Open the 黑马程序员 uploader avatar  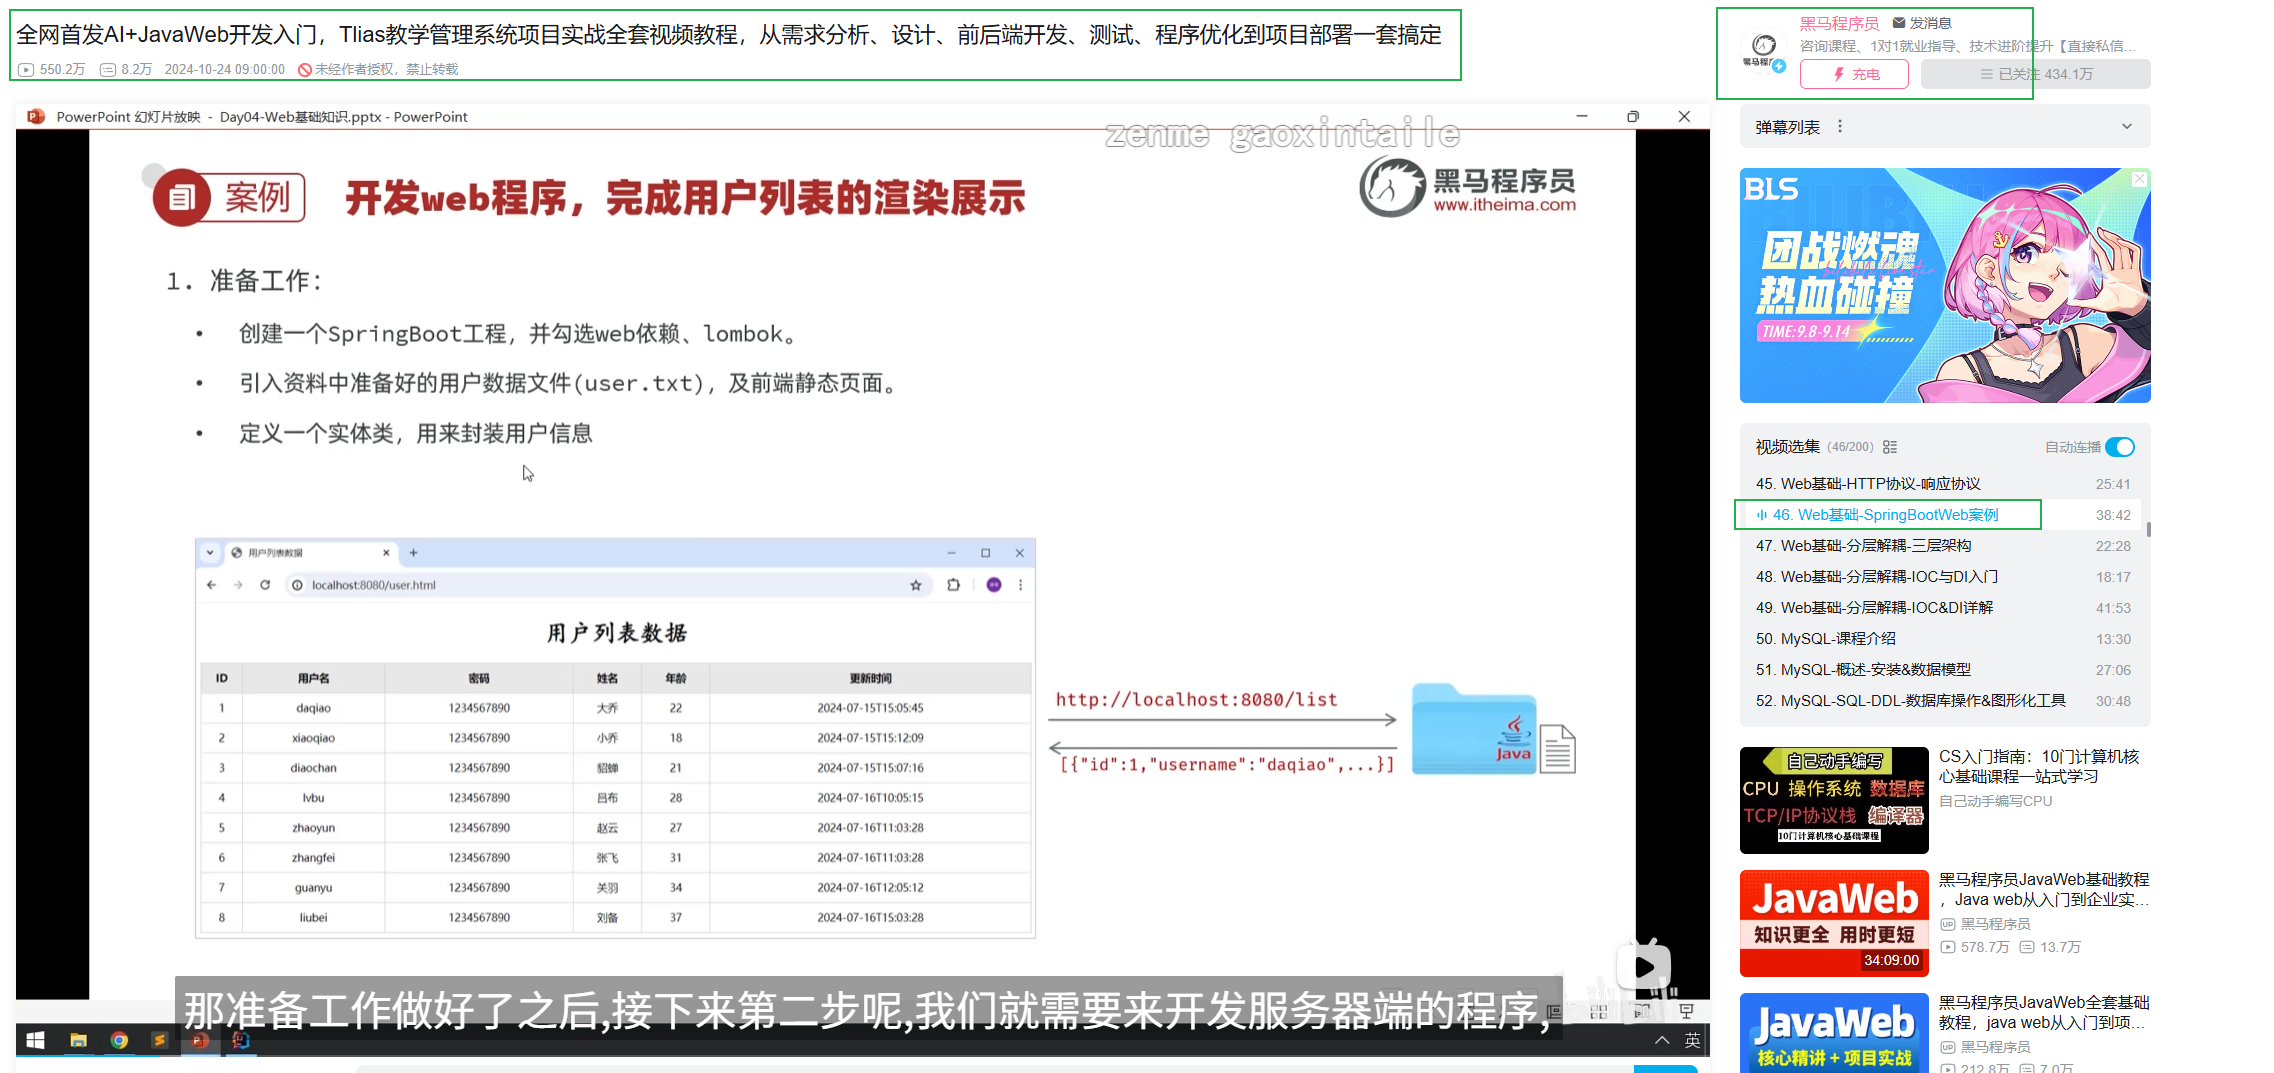click(1764, 47)
